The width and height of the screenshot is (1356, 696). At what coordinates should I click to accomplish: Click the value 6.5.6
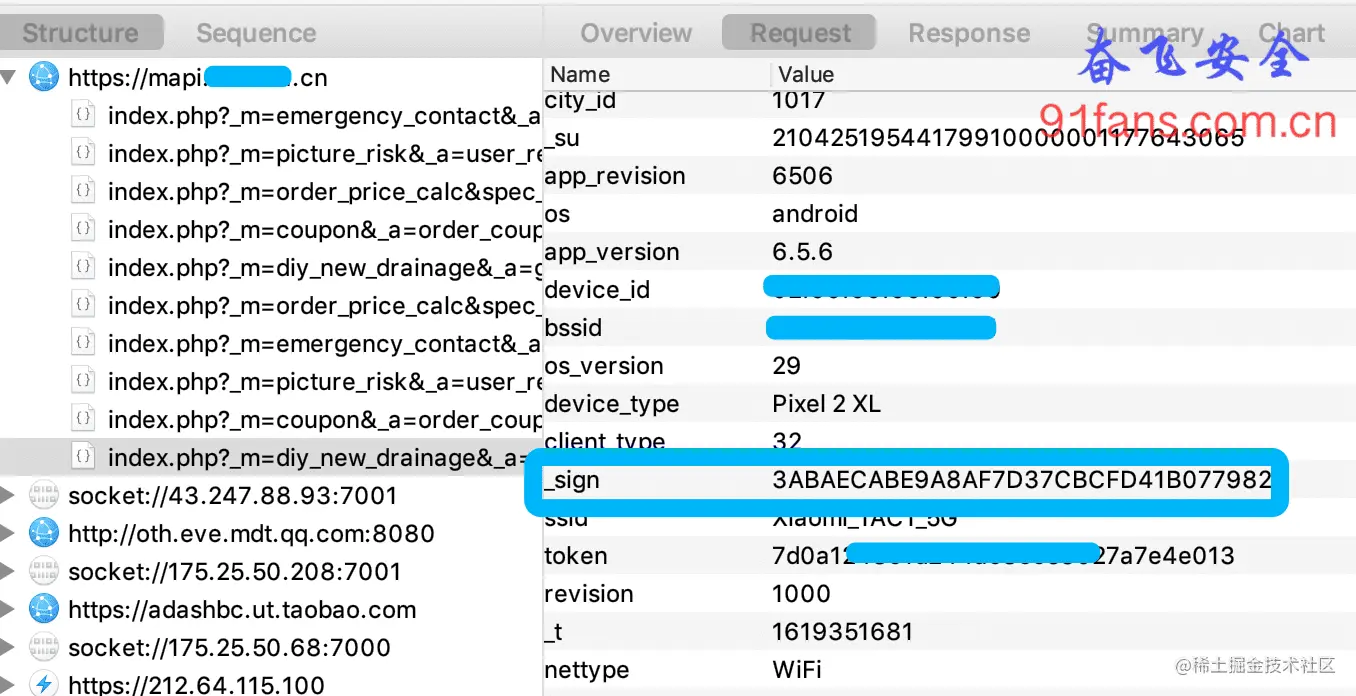(802, 252)
